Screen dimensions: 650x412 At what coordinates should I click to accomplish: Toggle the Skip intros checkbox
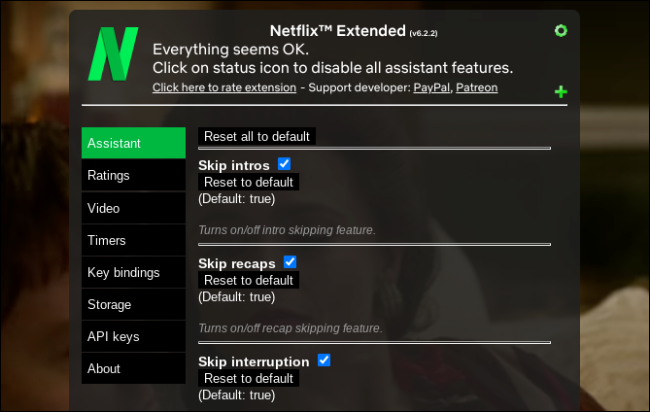click(284, 163)
